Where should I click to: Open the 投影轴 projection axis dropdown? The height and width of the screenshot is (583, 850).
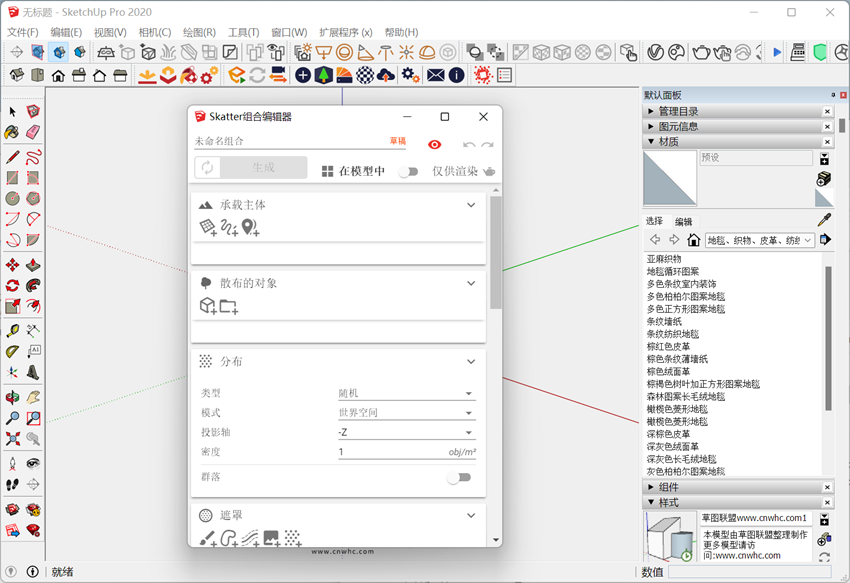(x=405, y=432)
